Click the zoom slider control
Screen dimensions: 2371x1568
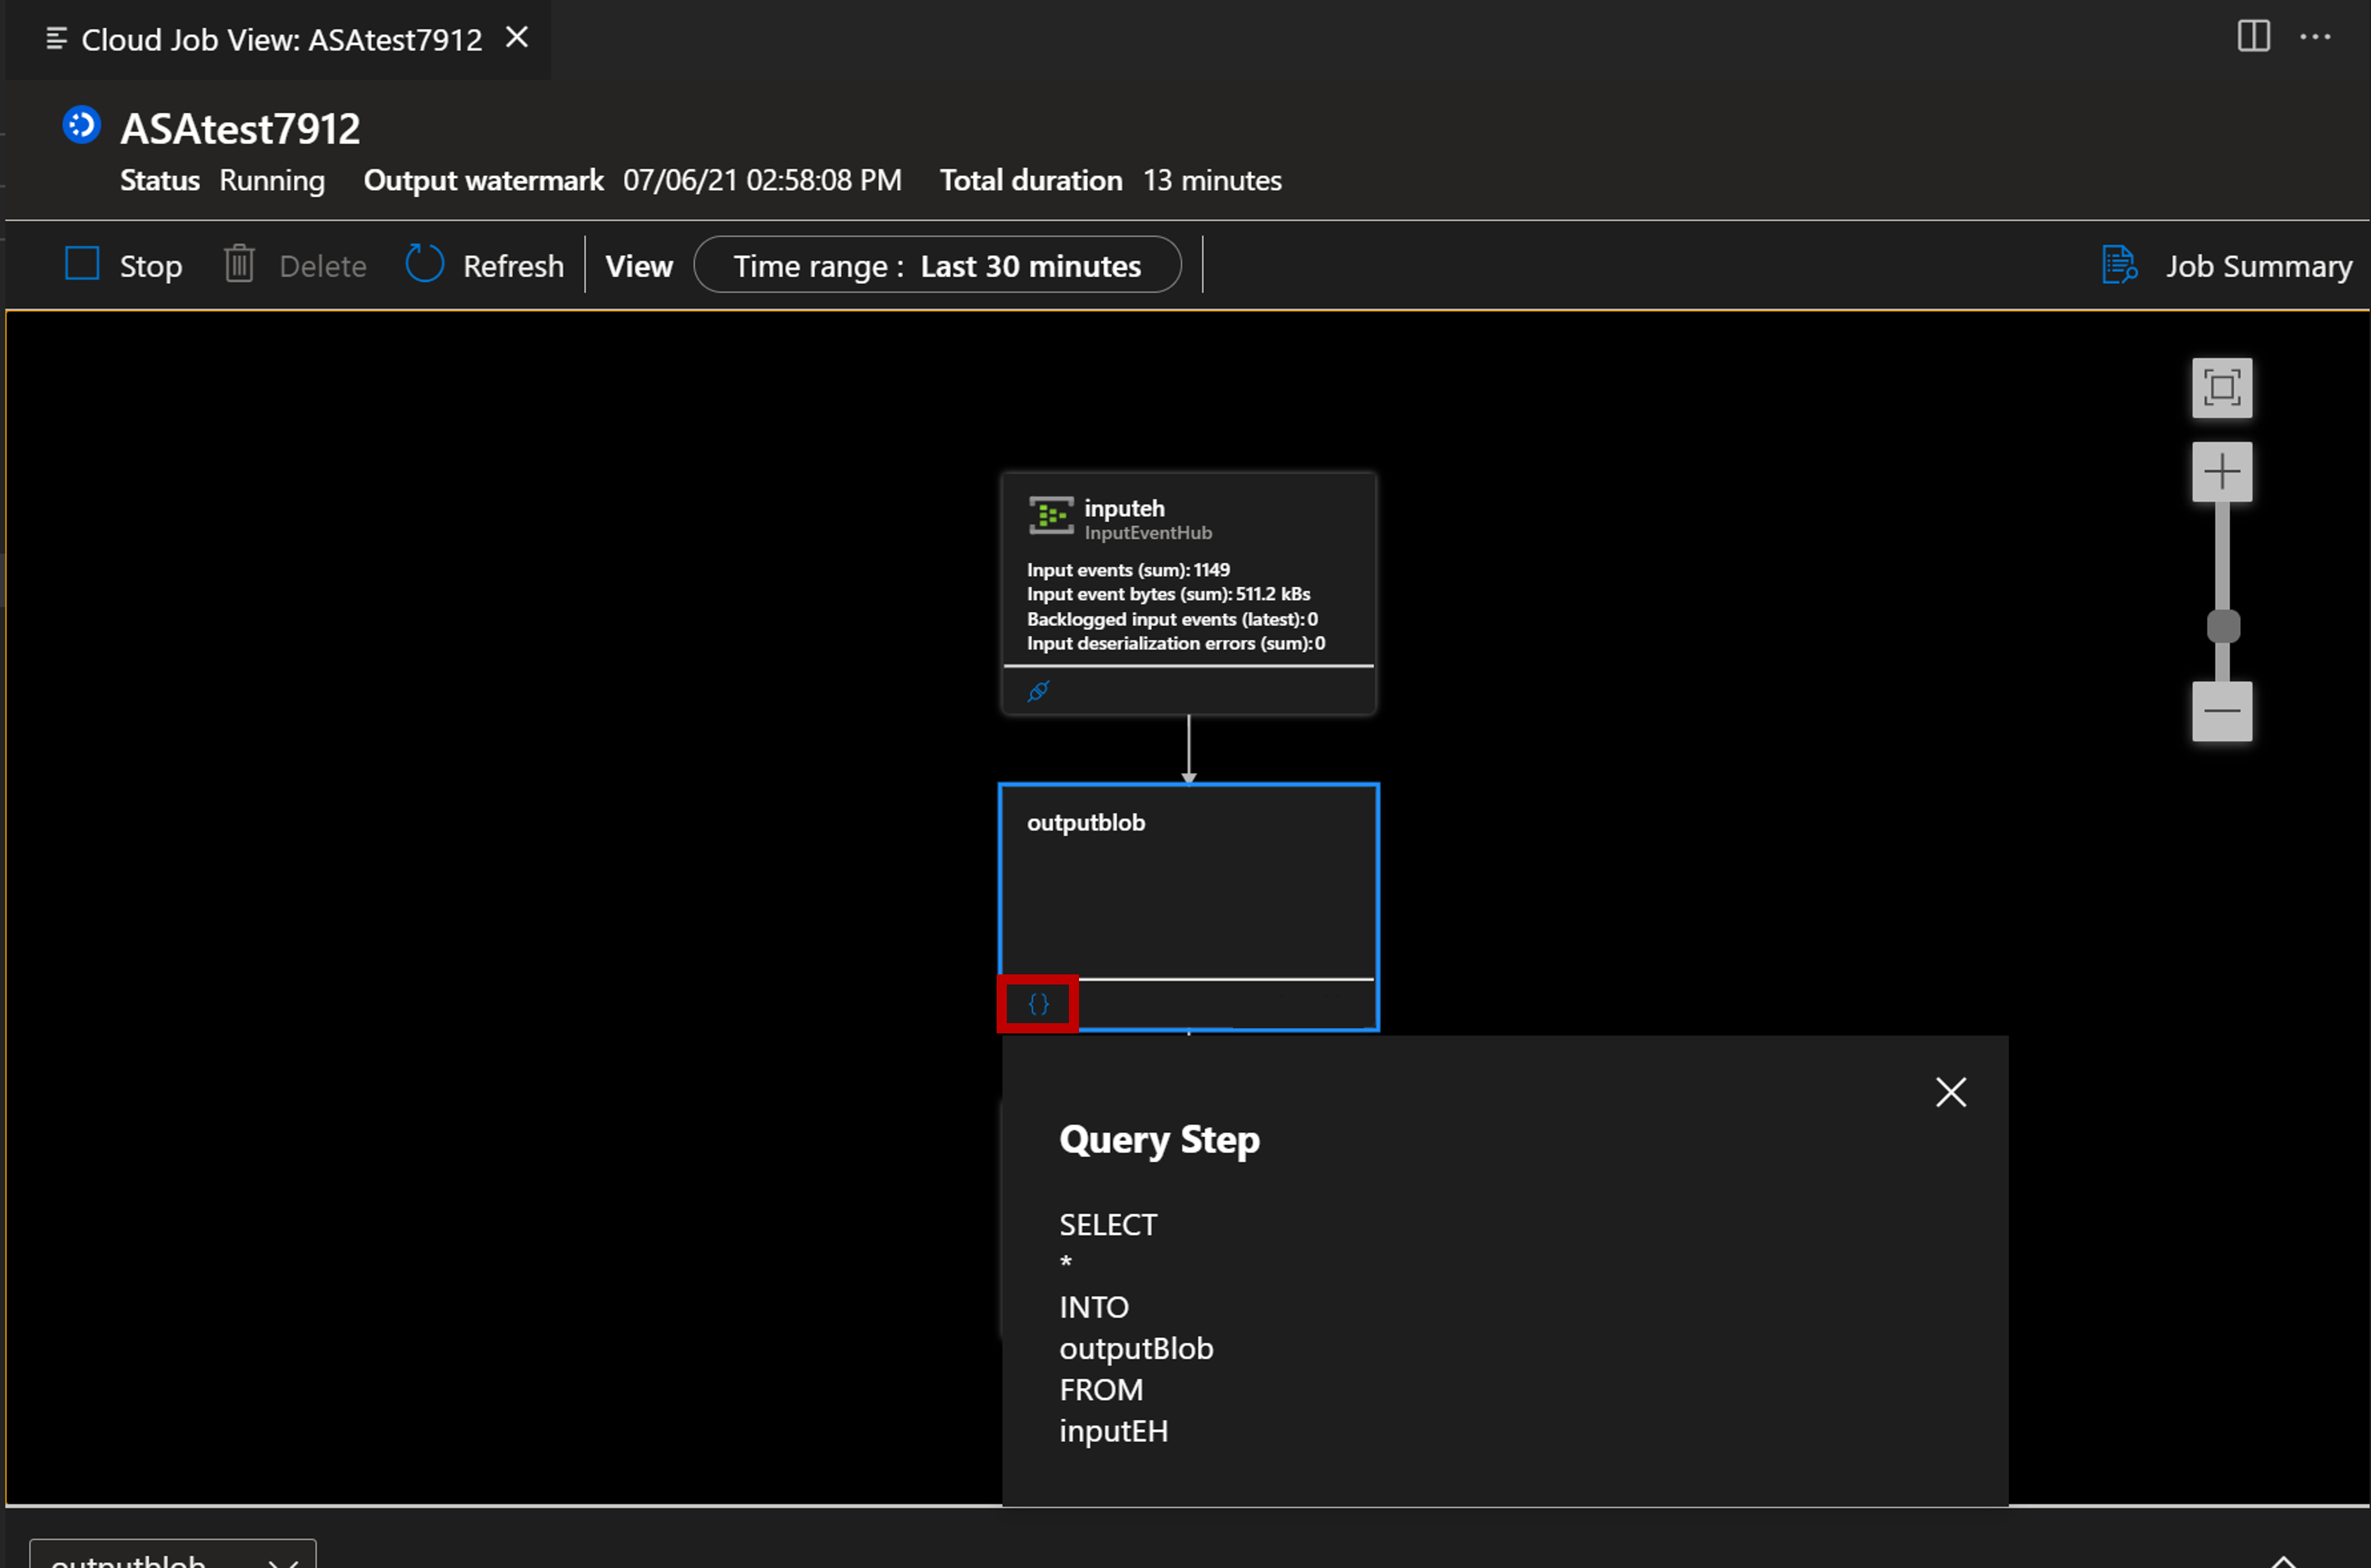point(2221,625)
